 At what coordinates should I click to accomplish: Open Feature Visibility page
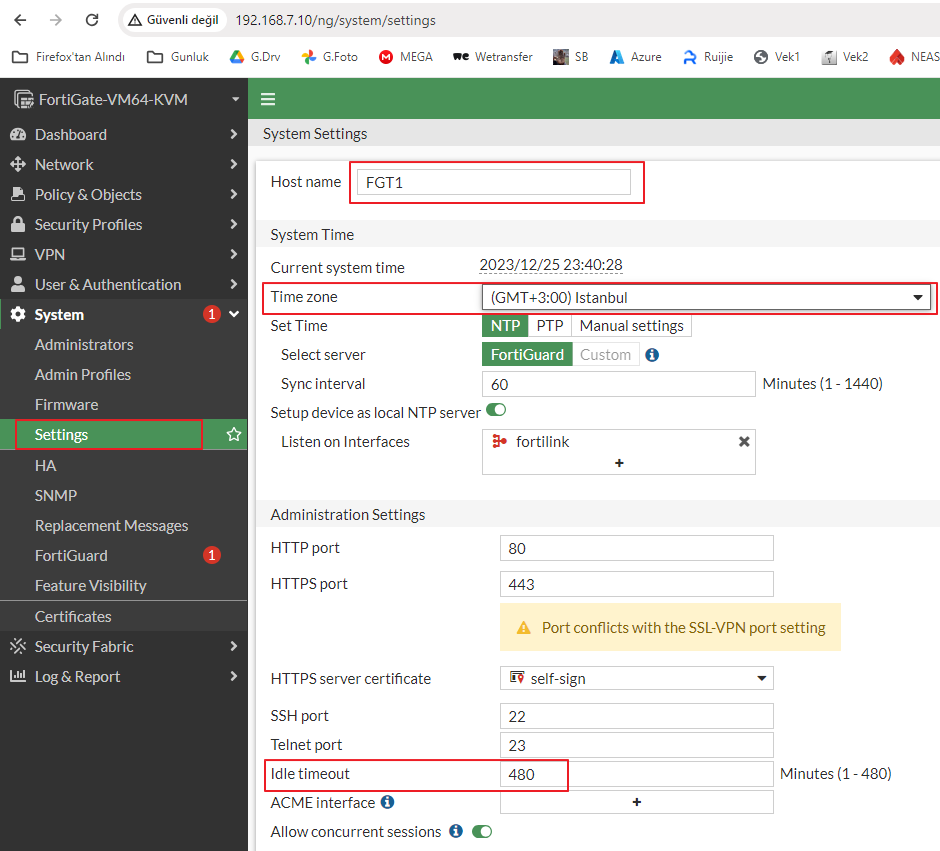tap(91, 586)
